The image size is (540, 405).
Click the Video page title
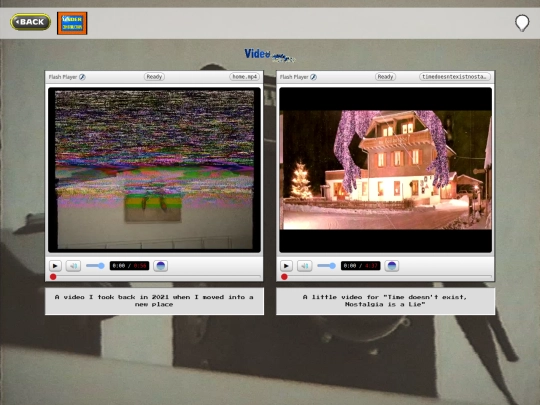(269, 55)
